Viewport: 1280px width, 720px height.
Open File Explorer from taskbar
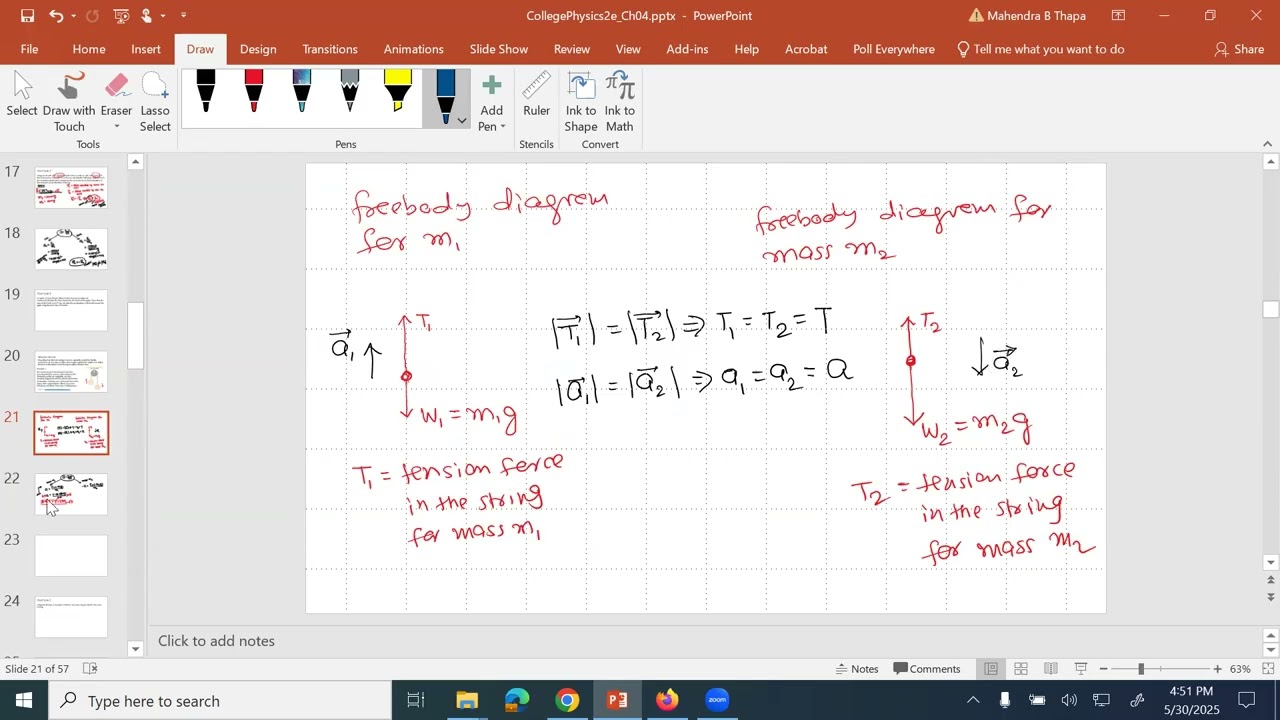[467, 700]
